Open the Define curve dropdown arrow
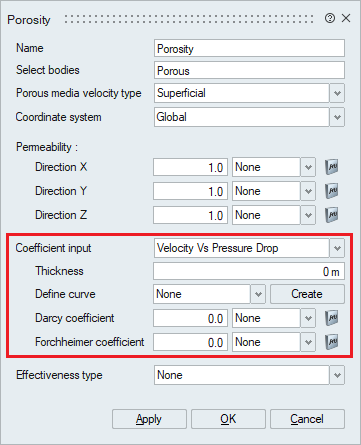This screenshot has height=445, width=361. [258, 294]
